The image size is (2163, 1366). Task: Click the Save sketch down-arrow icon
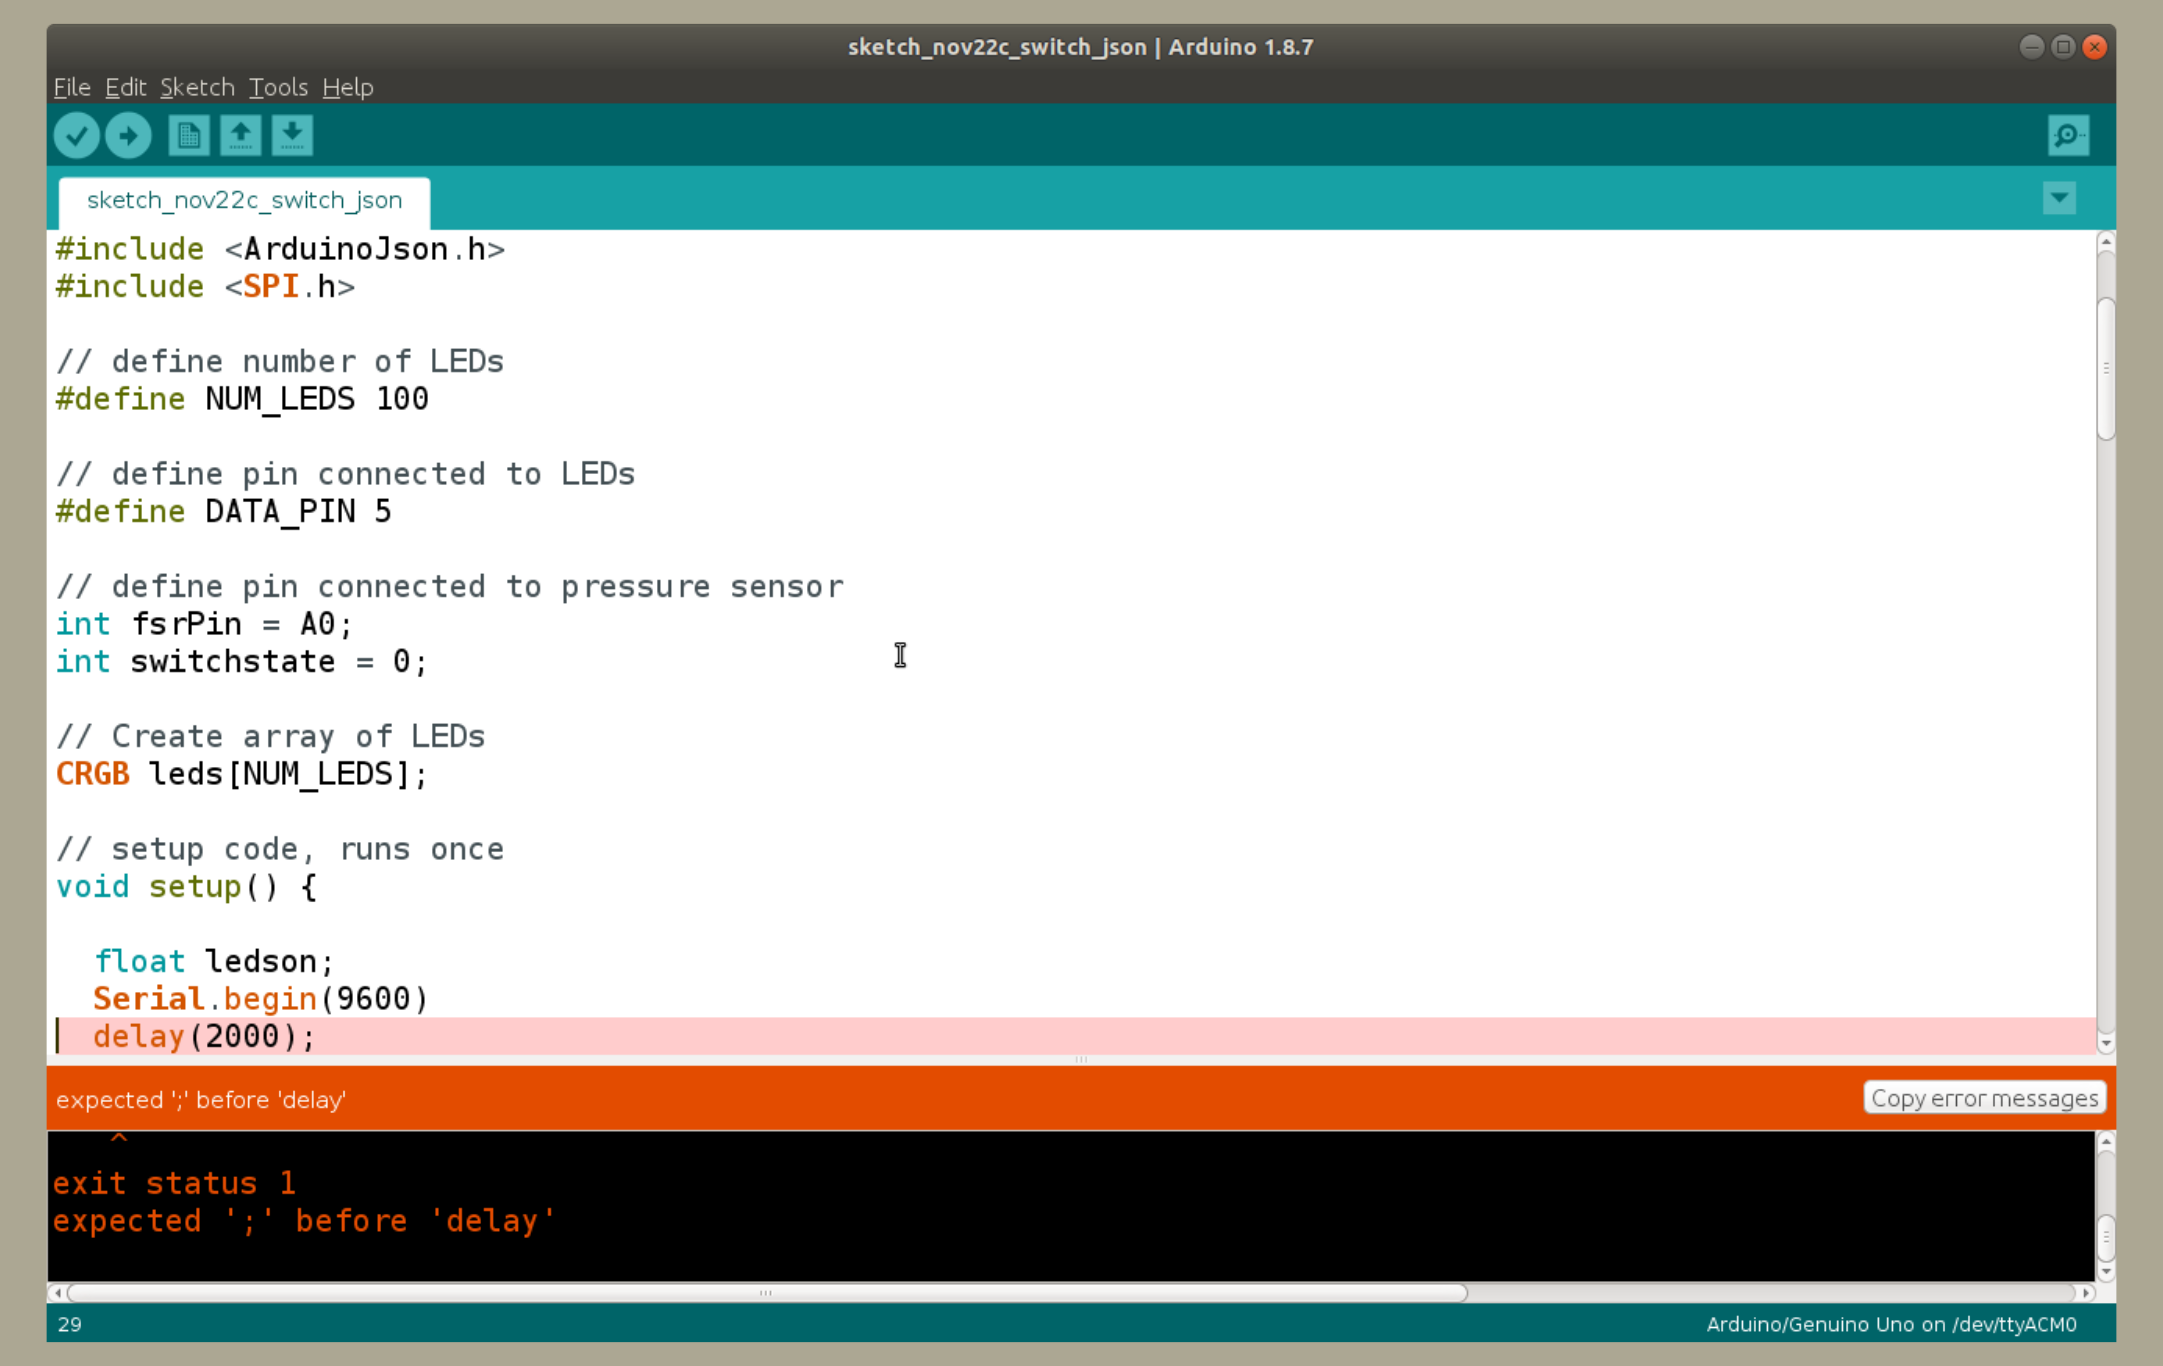pyautogui.click(x=292, y=135)
